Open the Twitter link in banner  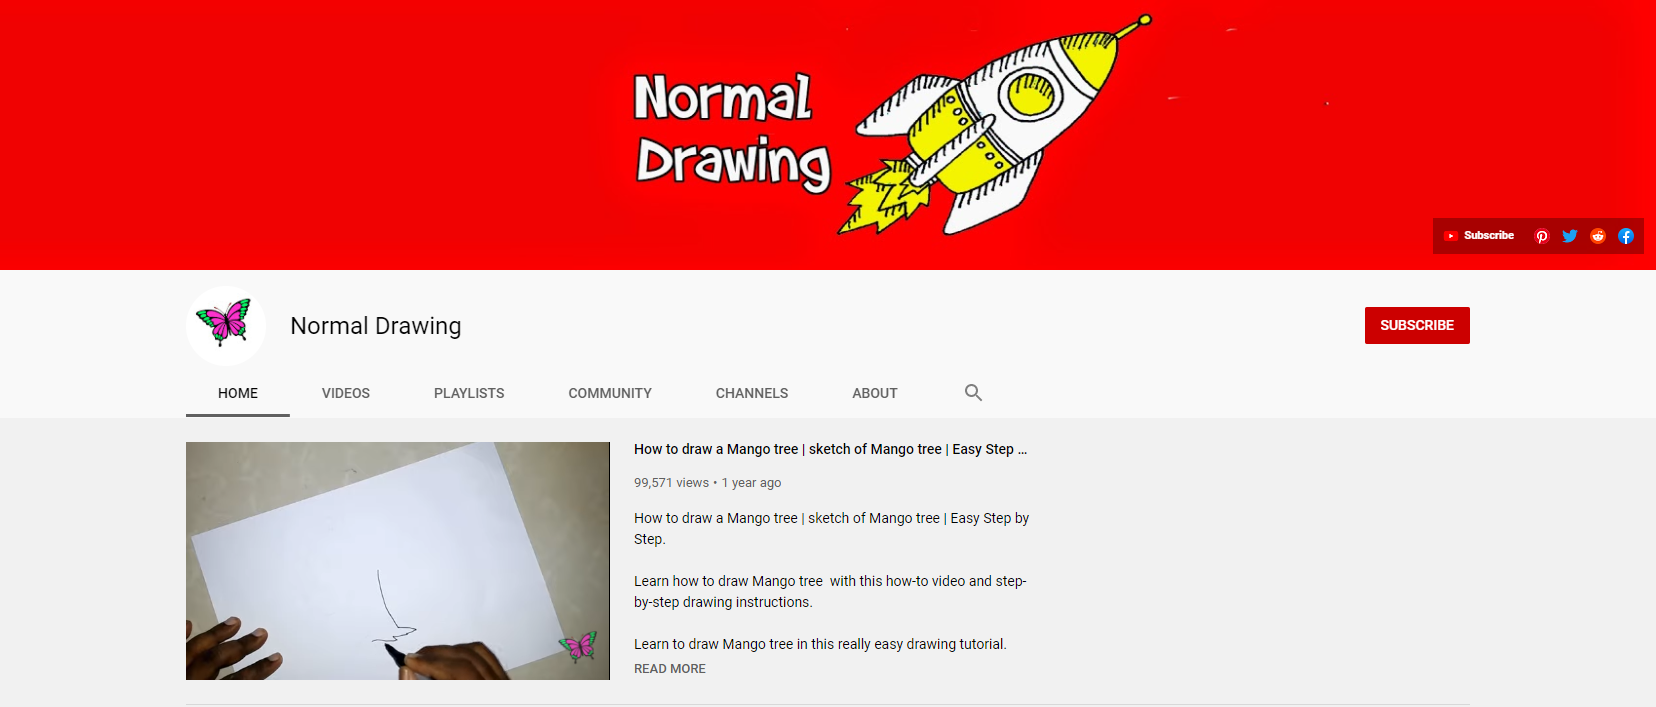click(x=1570, y=236)
